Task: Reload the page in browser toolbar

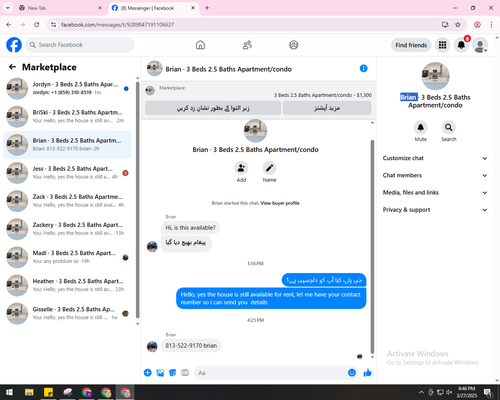Action: [x=37, y=25]
